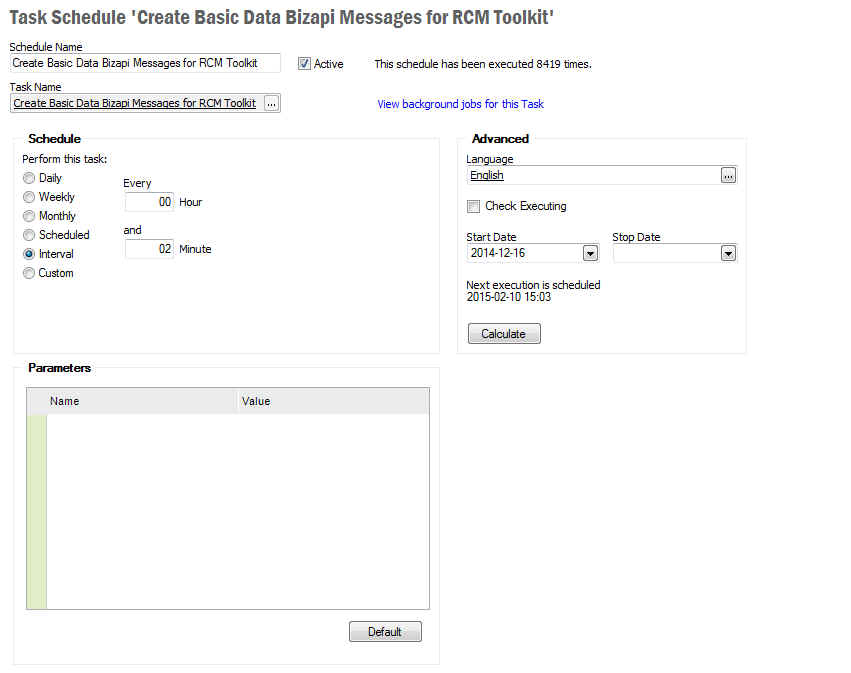Image resolution: width=851 pixels, height=673 pixels.
Task: Click the Minute interval input field
Action: [149, 249]
